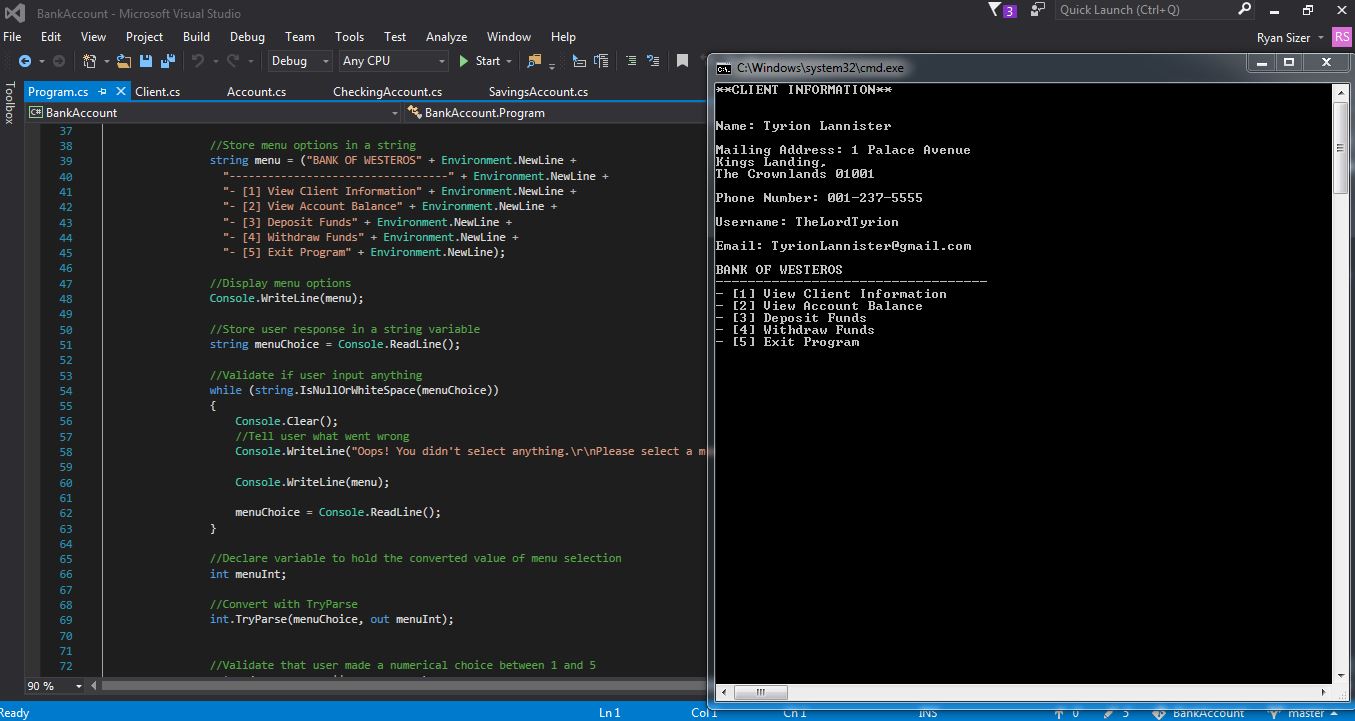Viewport: 1355px width, 721px height.
Task: Place cursor on code line 48 Console.WriteLine(menu)
Action: [286, 298]
